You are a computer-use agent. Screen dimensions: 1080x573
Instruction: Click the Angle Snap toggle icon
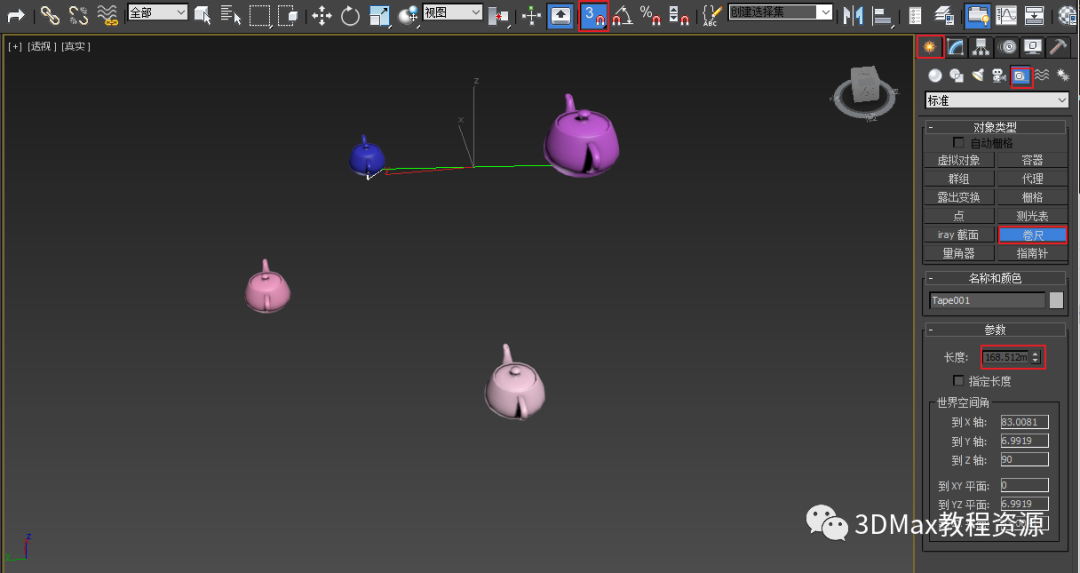(x=623, y=15)
